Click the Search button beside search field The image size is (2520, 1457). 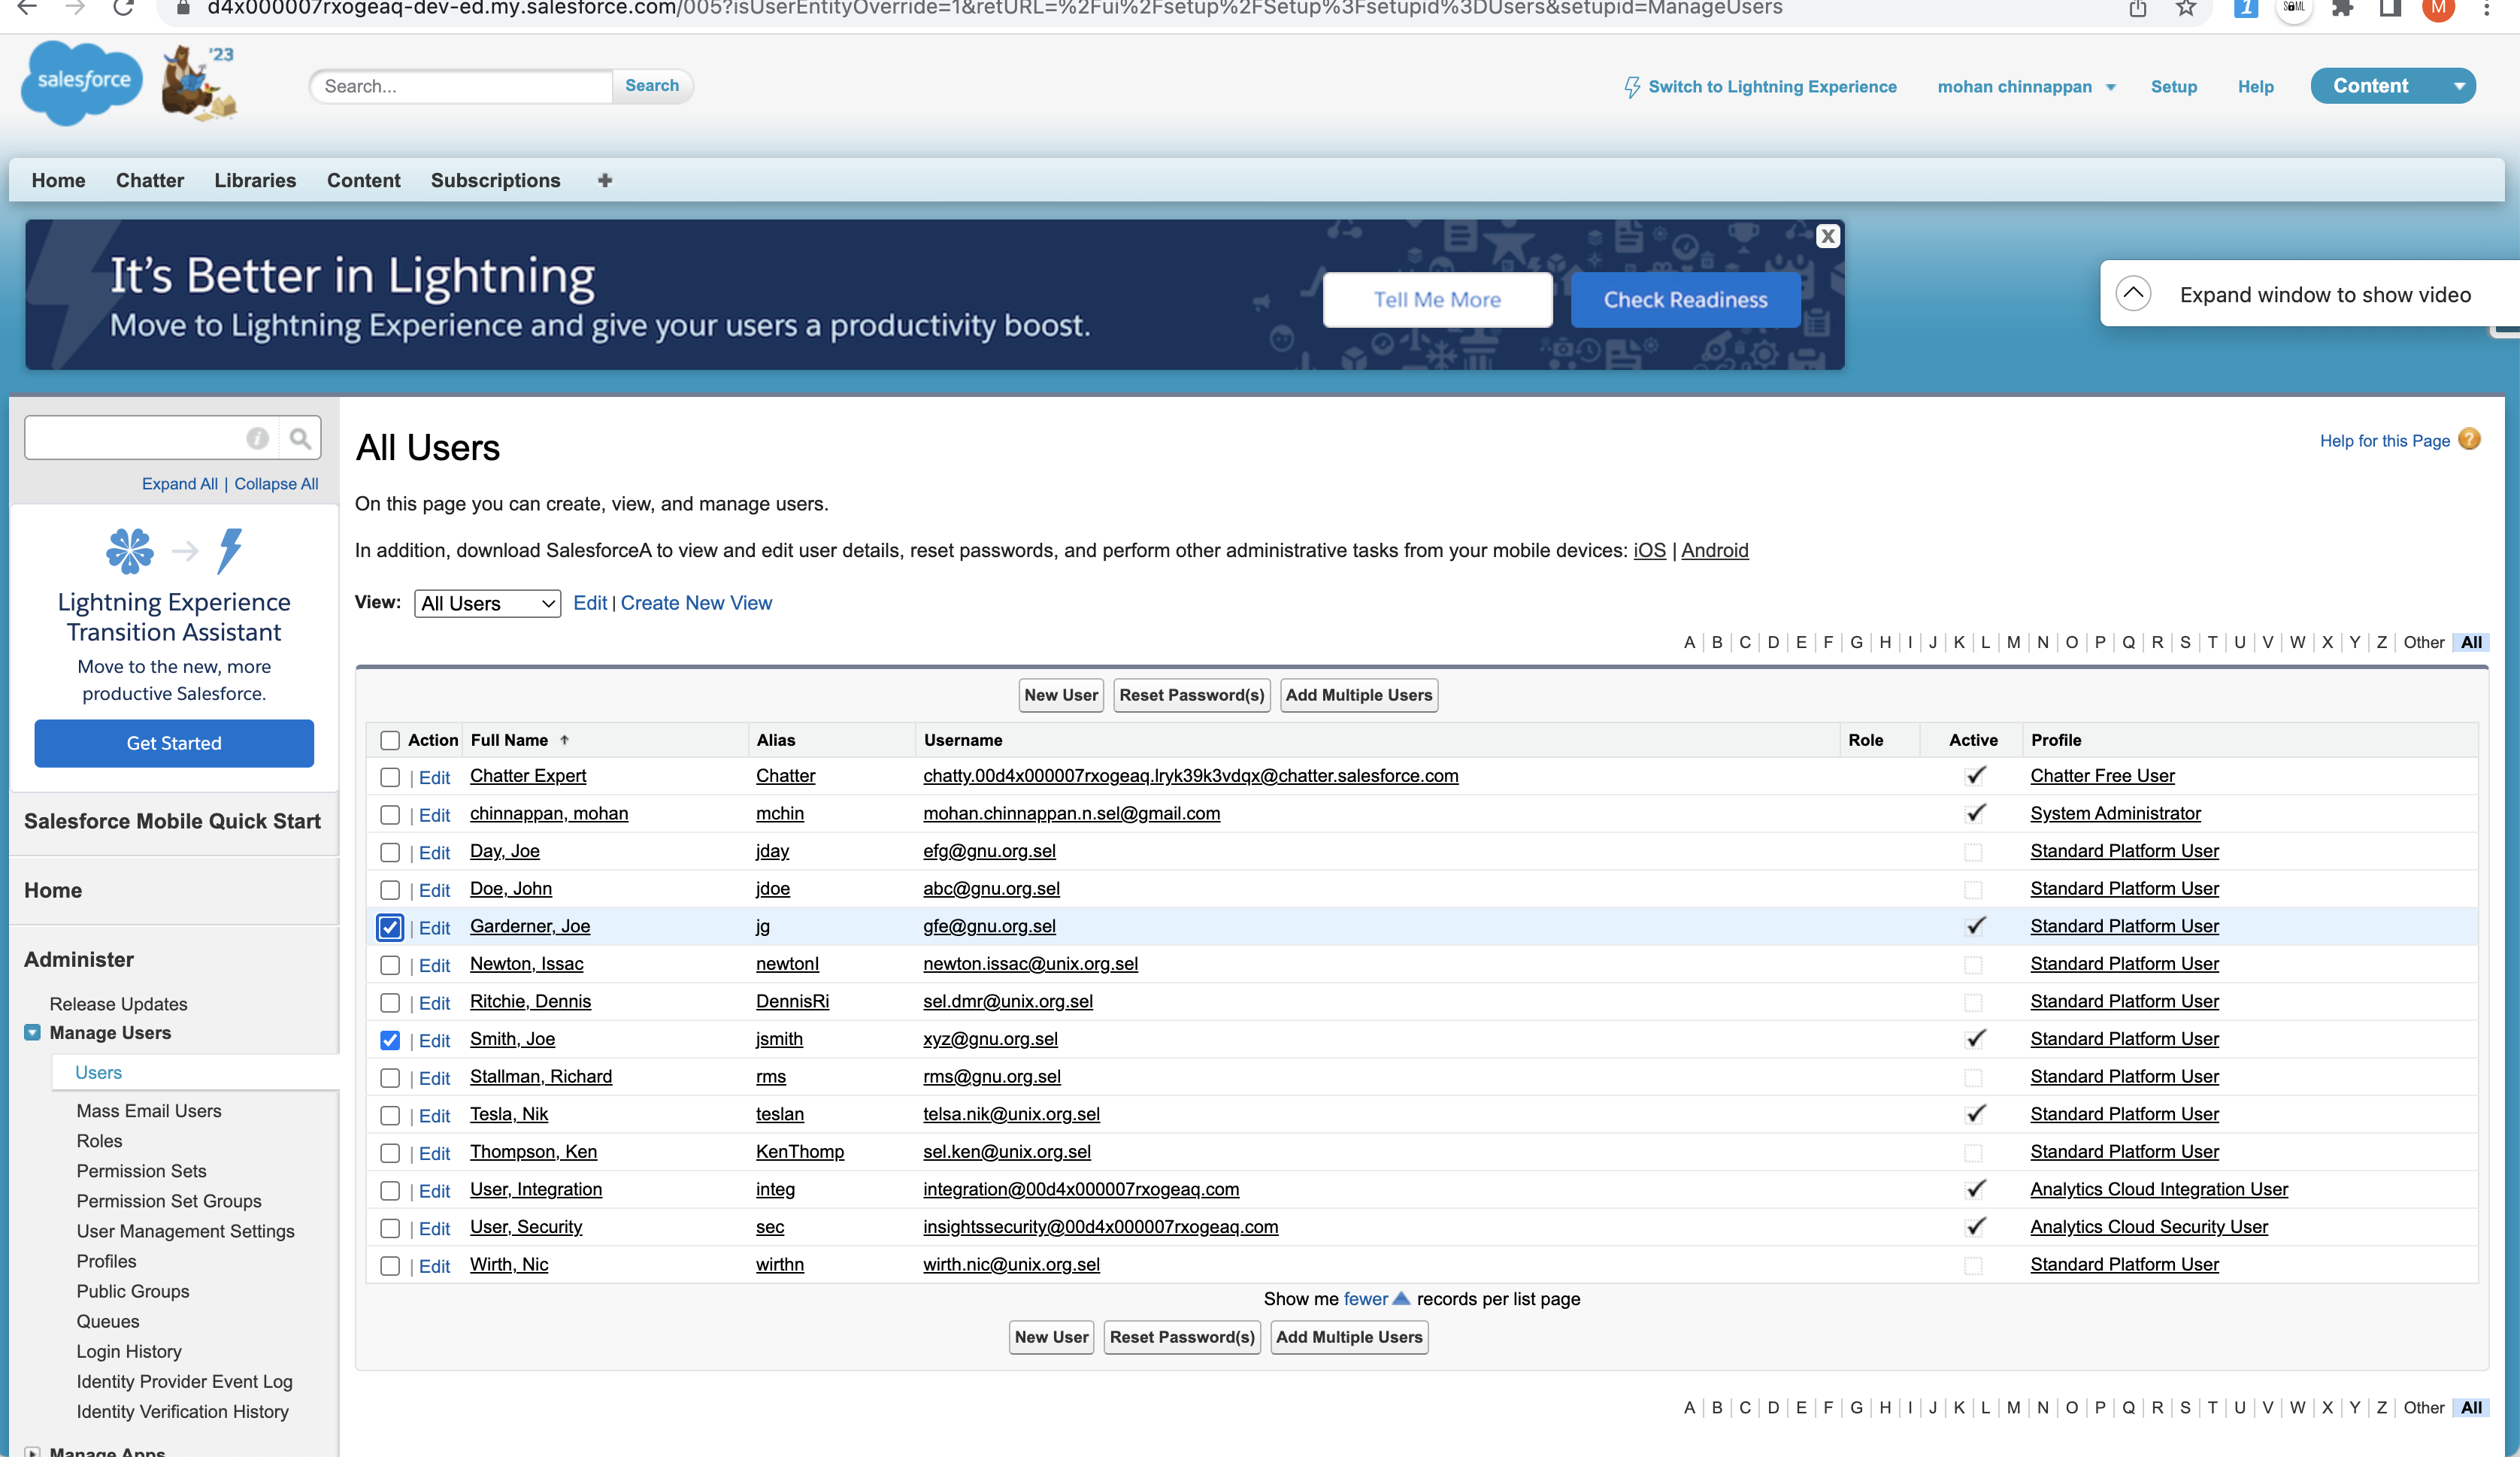click(x=652, y=86)
